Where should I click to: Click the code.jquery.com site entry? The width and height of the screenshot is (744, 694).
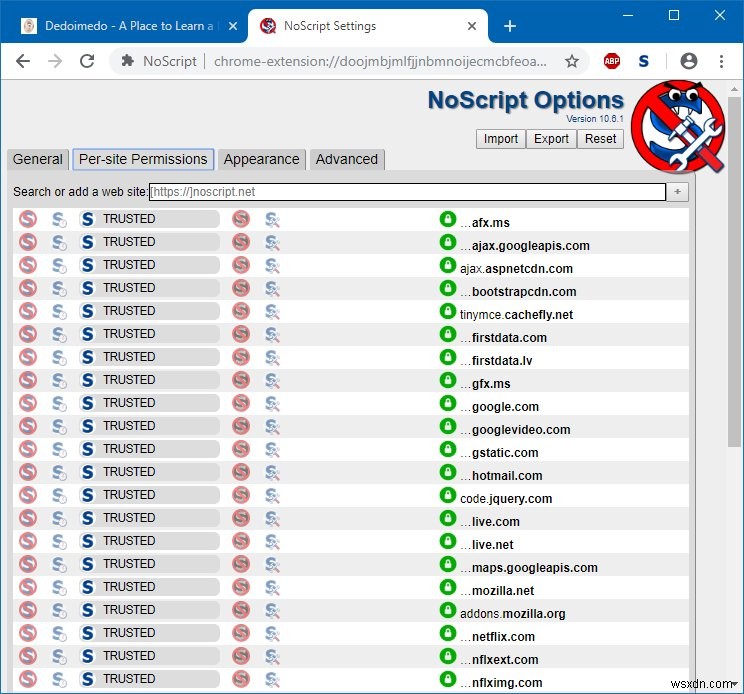[x=506, y=499]
